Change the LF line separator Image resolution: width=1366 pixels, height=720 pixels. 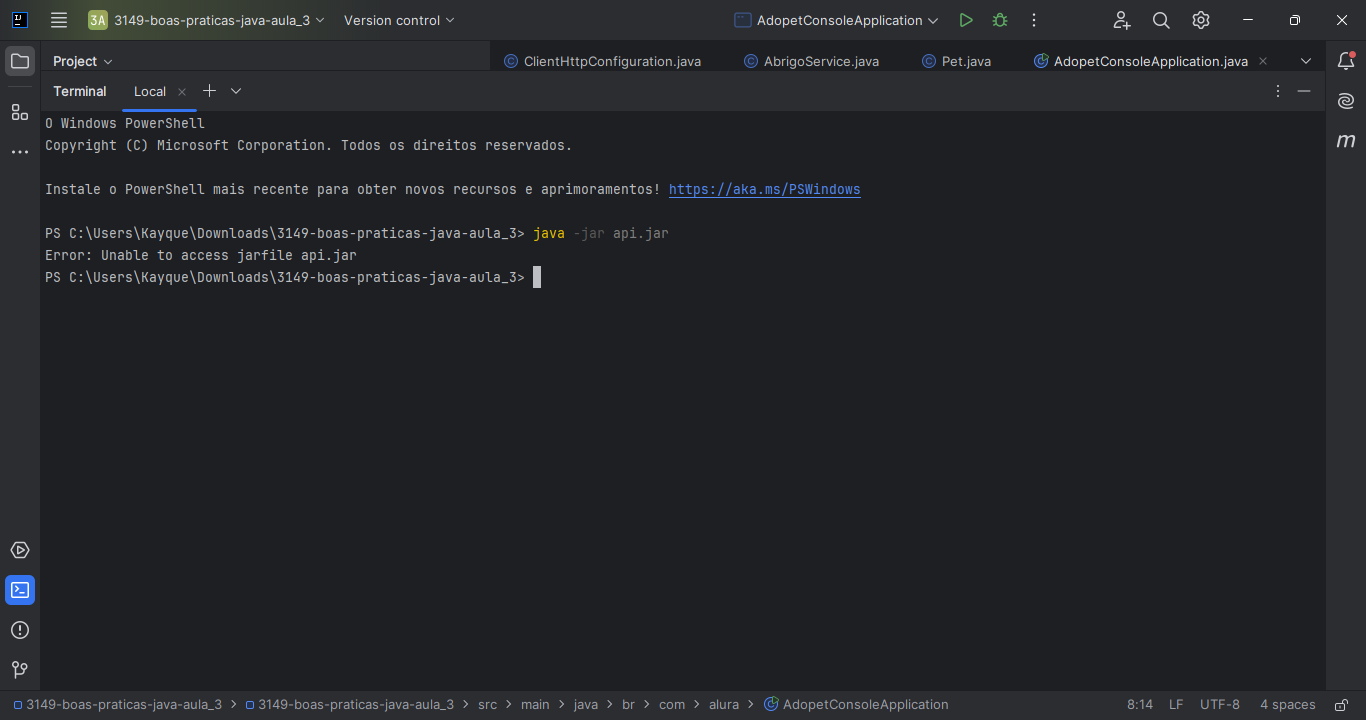tap(1176, 704)
